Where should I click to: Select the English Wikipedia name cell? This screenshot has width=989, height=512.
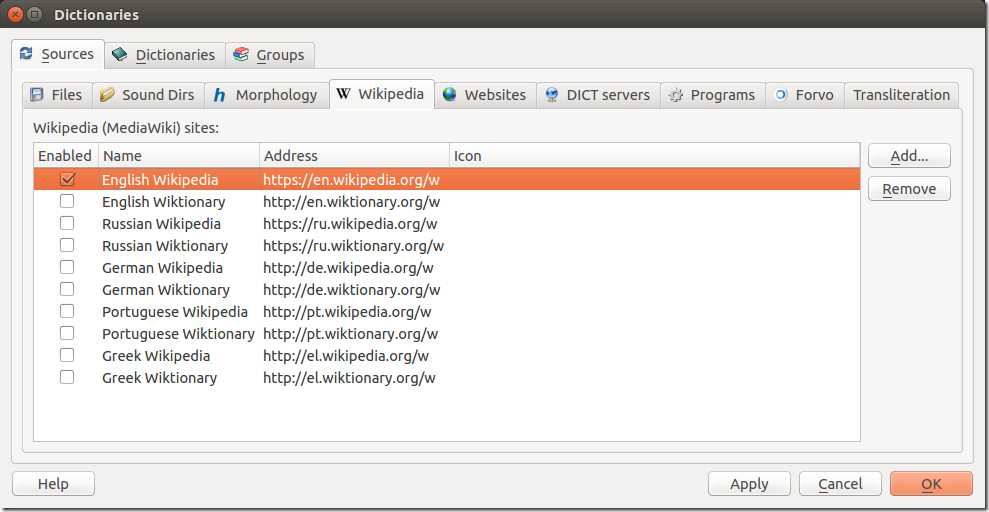[178, 180]
